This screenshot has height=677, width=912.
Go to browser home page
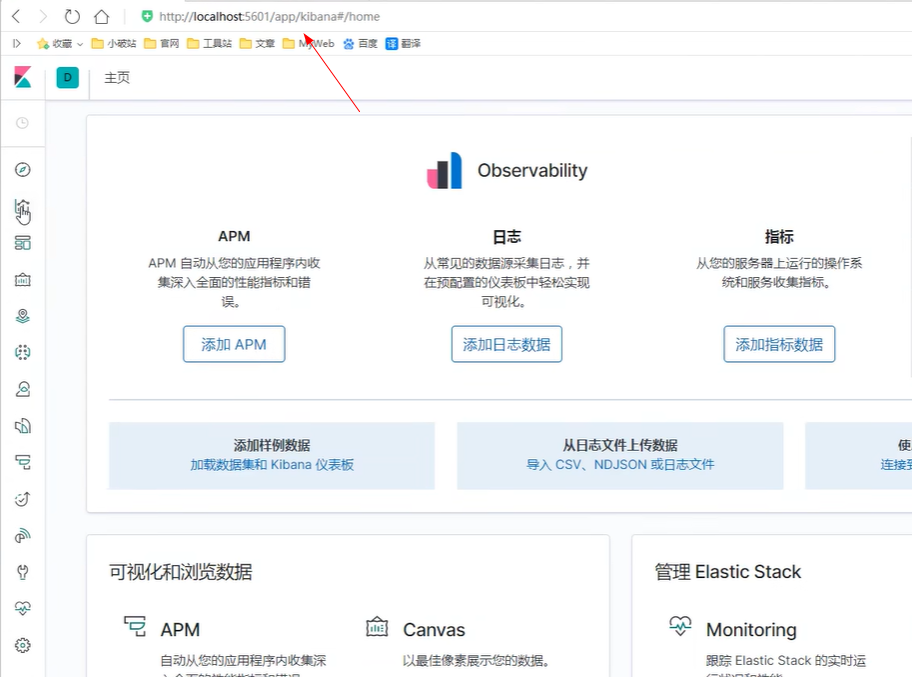tap(101, 16)
